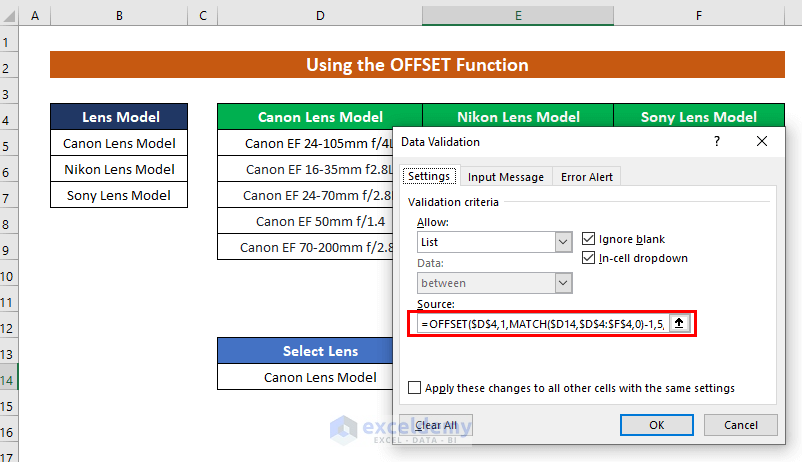This screenshot has width=802, height=462.
Task: Select cell 'Sony Lens Model' in column B
Action: click(x=119, y=195)
